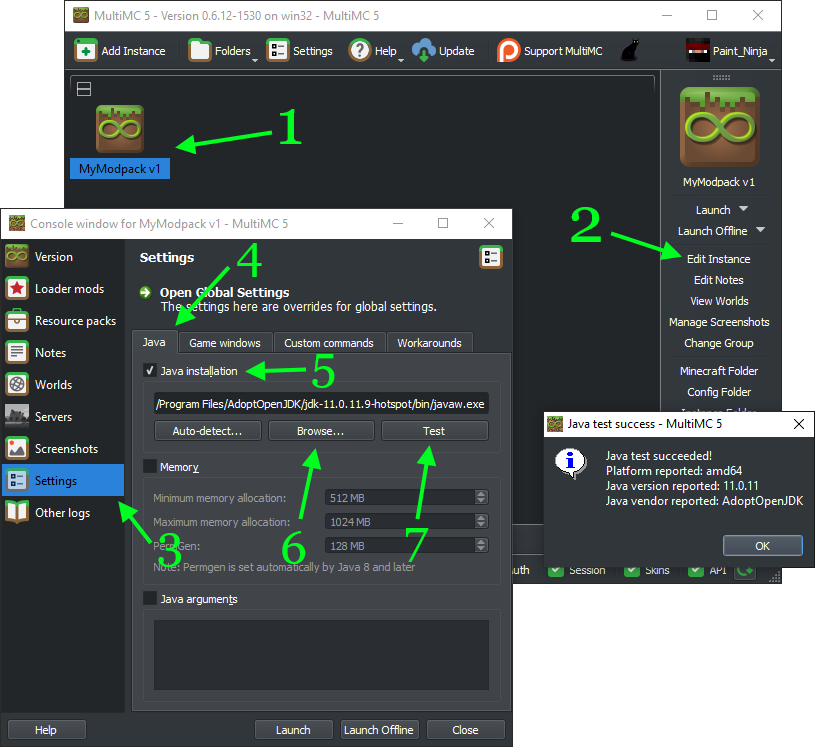Adjust Minimum memory allocation stepper arrows
815x747 pixels.
tap(481, 497)
